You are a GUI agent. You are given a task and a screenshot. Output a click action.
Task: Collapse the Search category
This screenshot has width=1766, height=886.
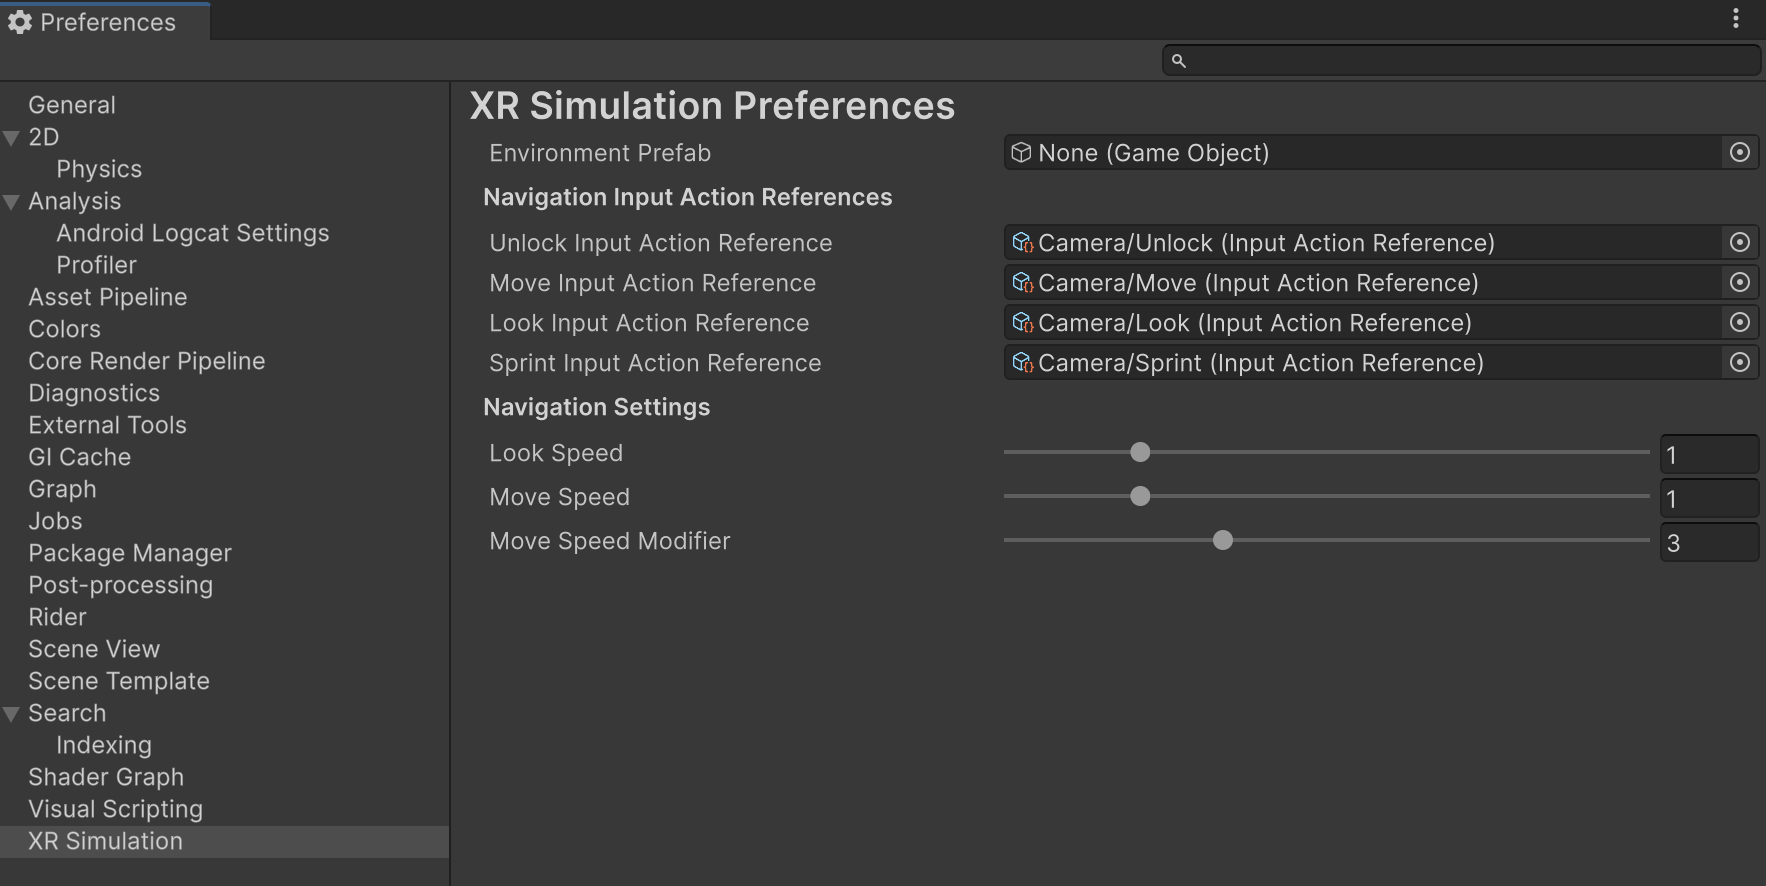pyautogui.click(x=12, y=714)
